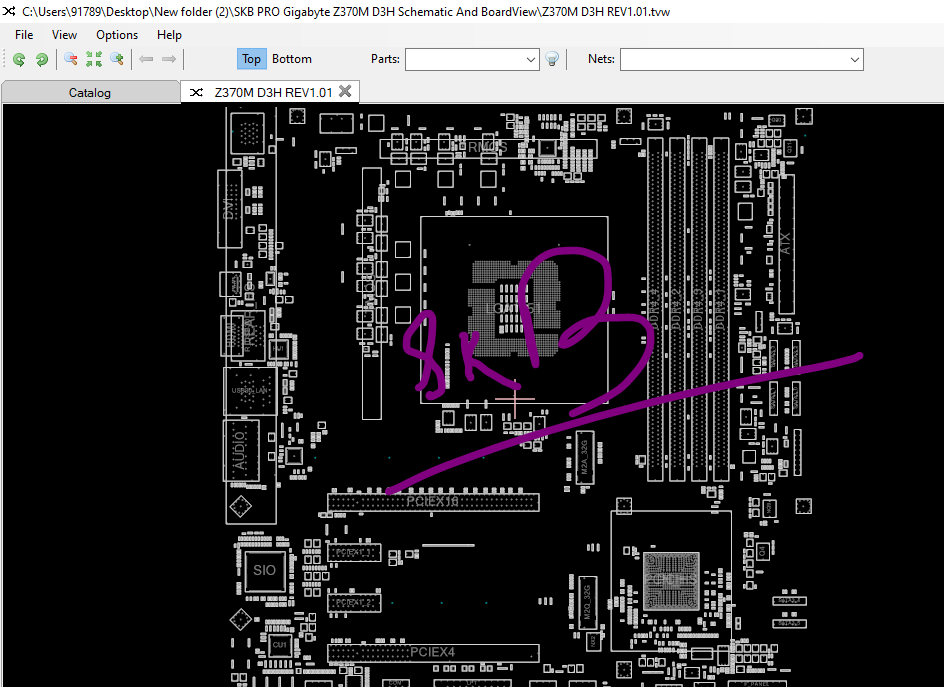The image size is (944, 687).
Task: Open the View menu
Action: (64, 35)
